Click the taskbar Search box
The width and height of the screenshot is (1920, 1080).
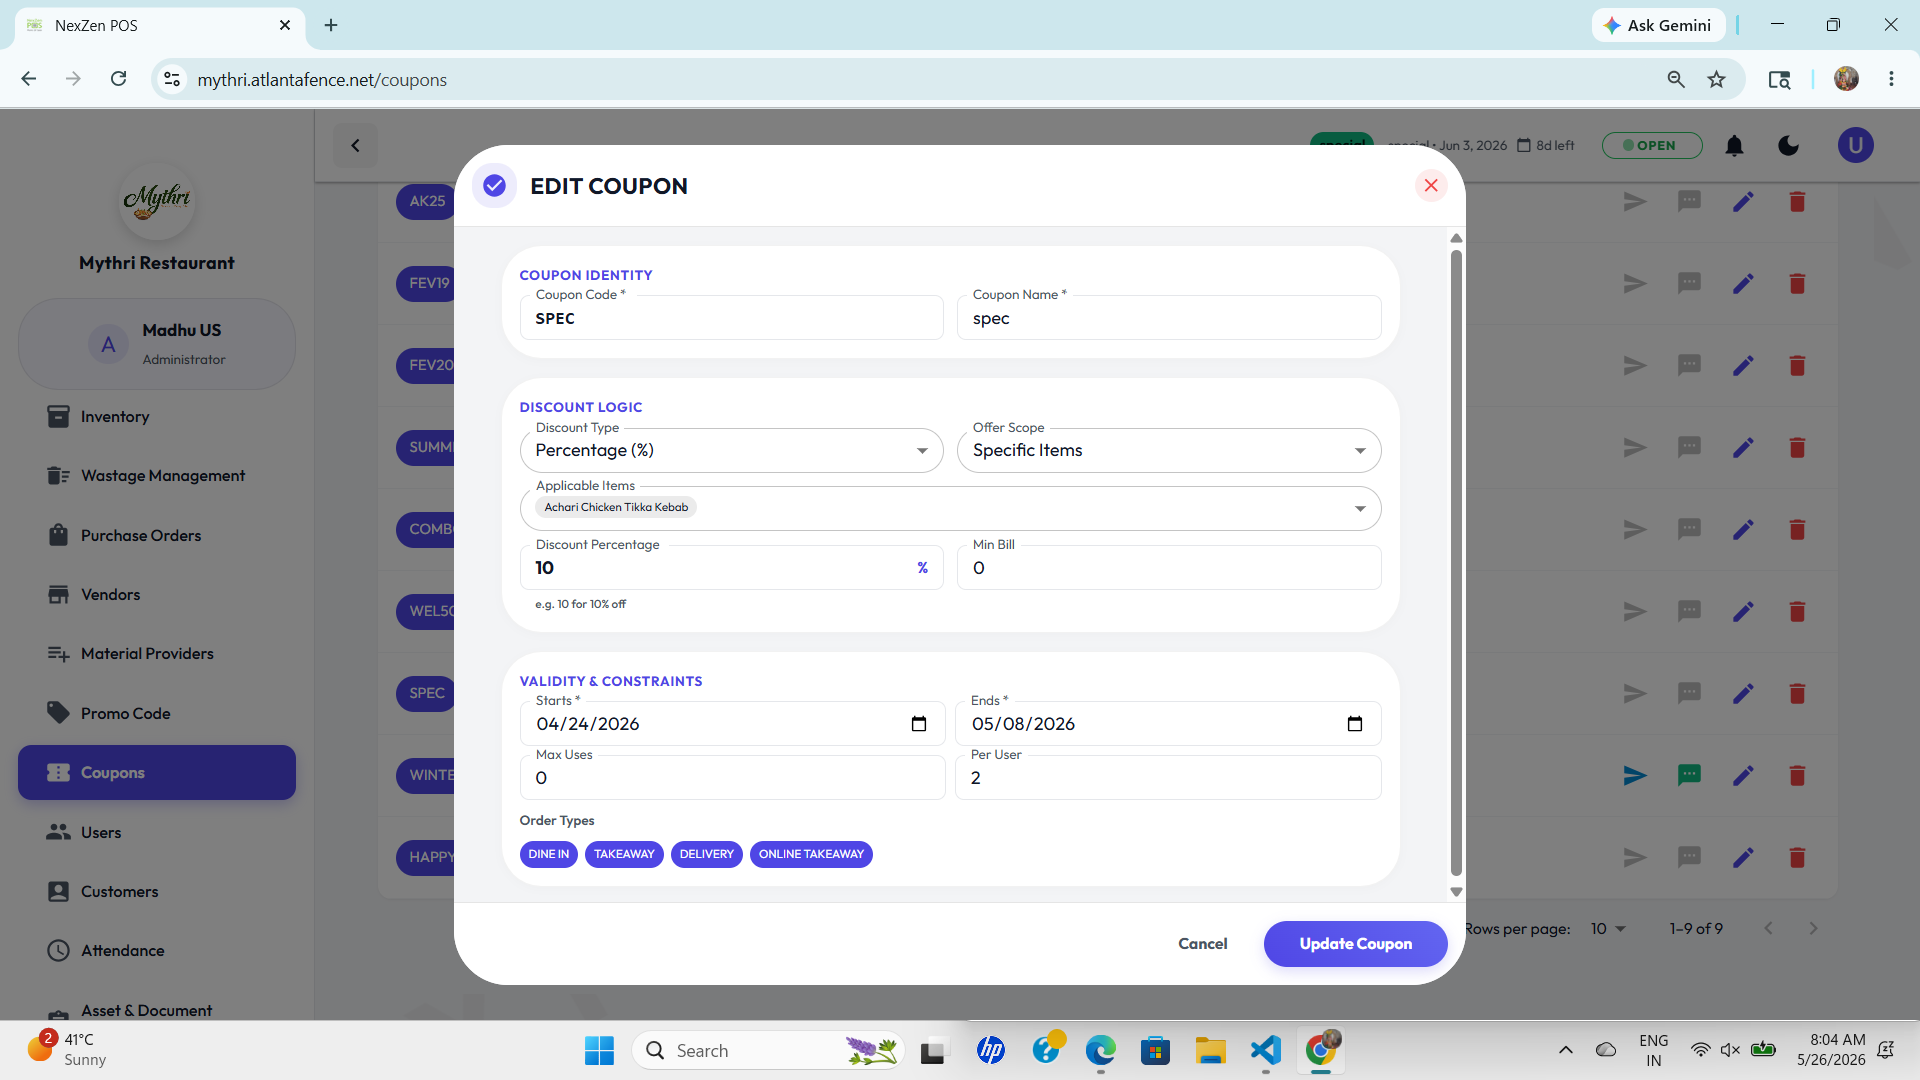(768, 1050)
